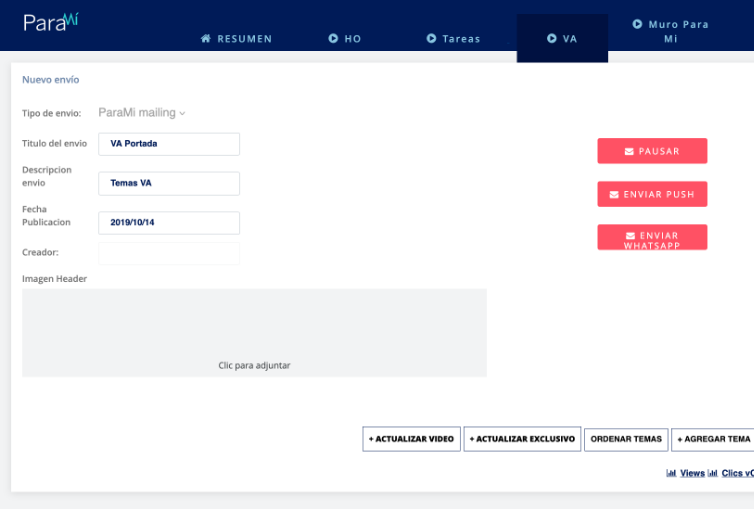Focus the Titulo del envio field
Screen dimensions: 754x509
point(169,144)
